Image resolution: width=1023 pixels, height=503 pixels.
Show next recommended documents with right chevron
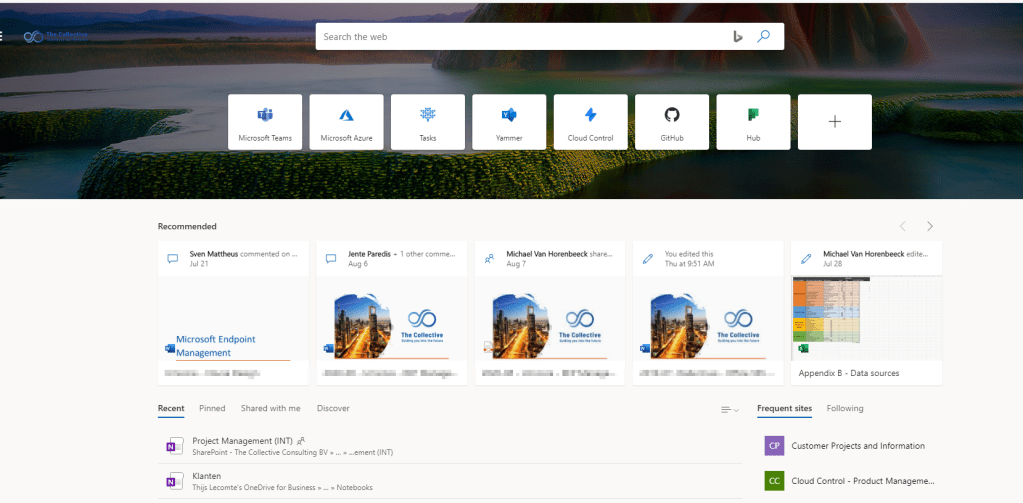coord(930,226)
